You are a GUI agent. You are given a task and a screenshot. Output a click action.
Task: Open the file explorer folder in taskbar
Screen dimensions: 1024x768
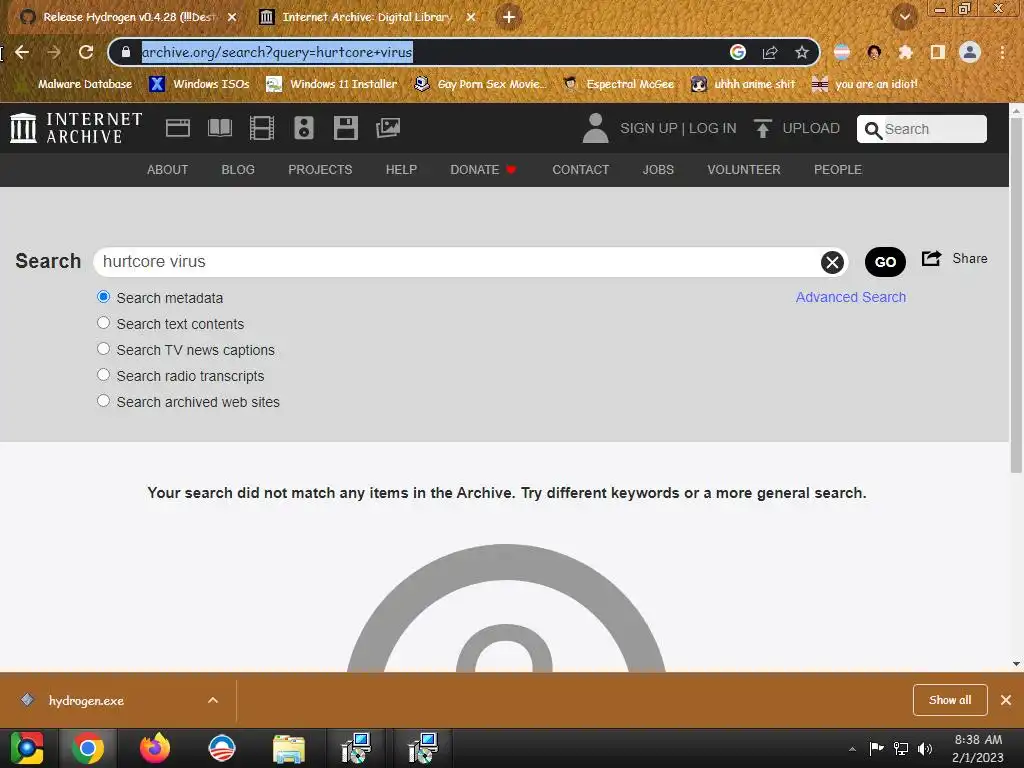(x=289, y=748)
